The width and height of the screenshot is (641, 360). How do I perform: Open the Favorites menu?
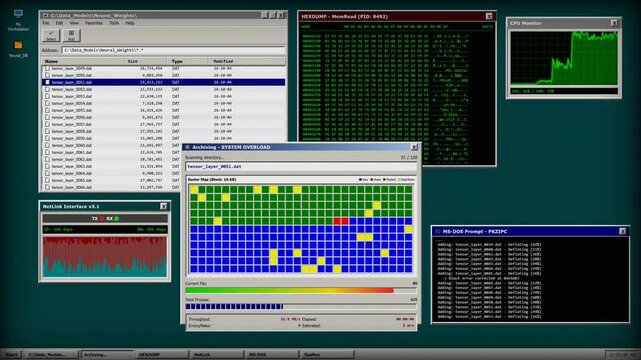coord(94,23)
